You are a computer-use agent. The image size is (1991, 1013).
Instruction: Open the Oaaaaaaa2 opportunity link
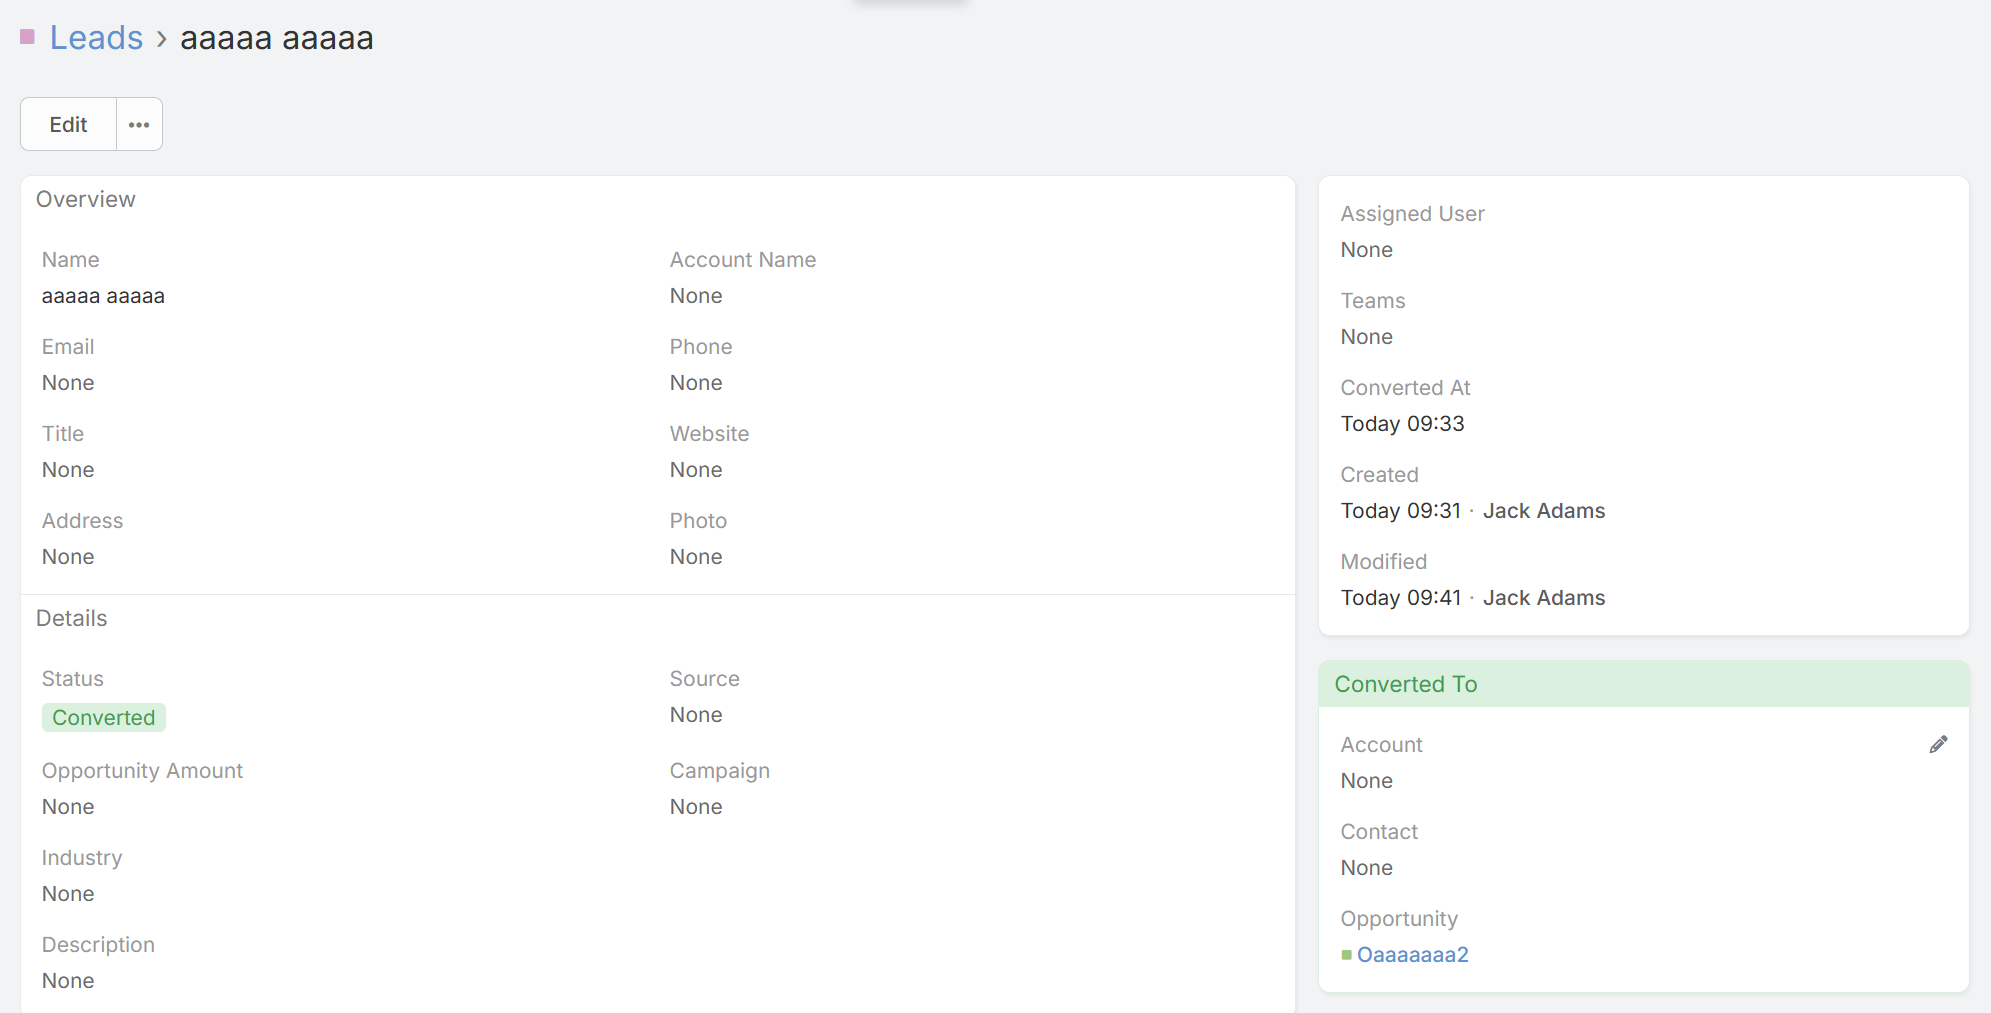click(1412, 955)
